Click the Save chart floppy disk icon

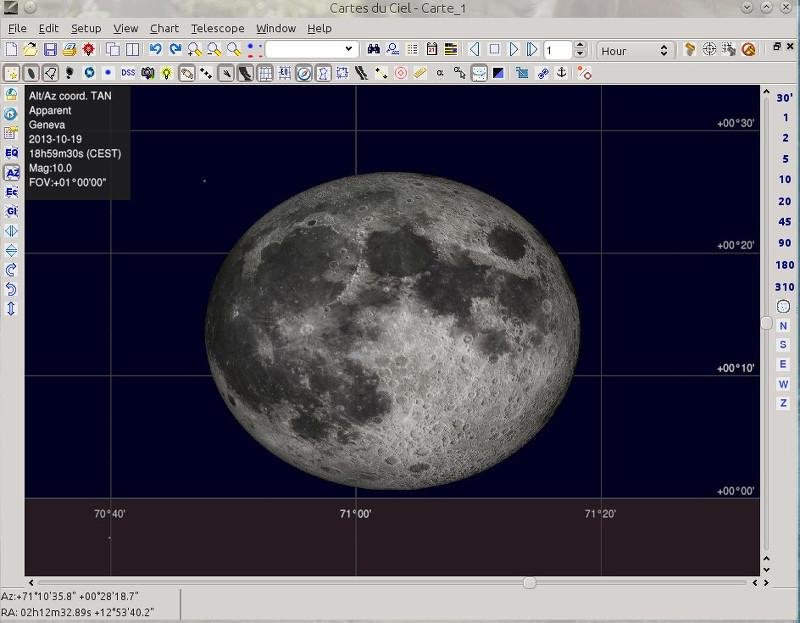click(50, 49)
